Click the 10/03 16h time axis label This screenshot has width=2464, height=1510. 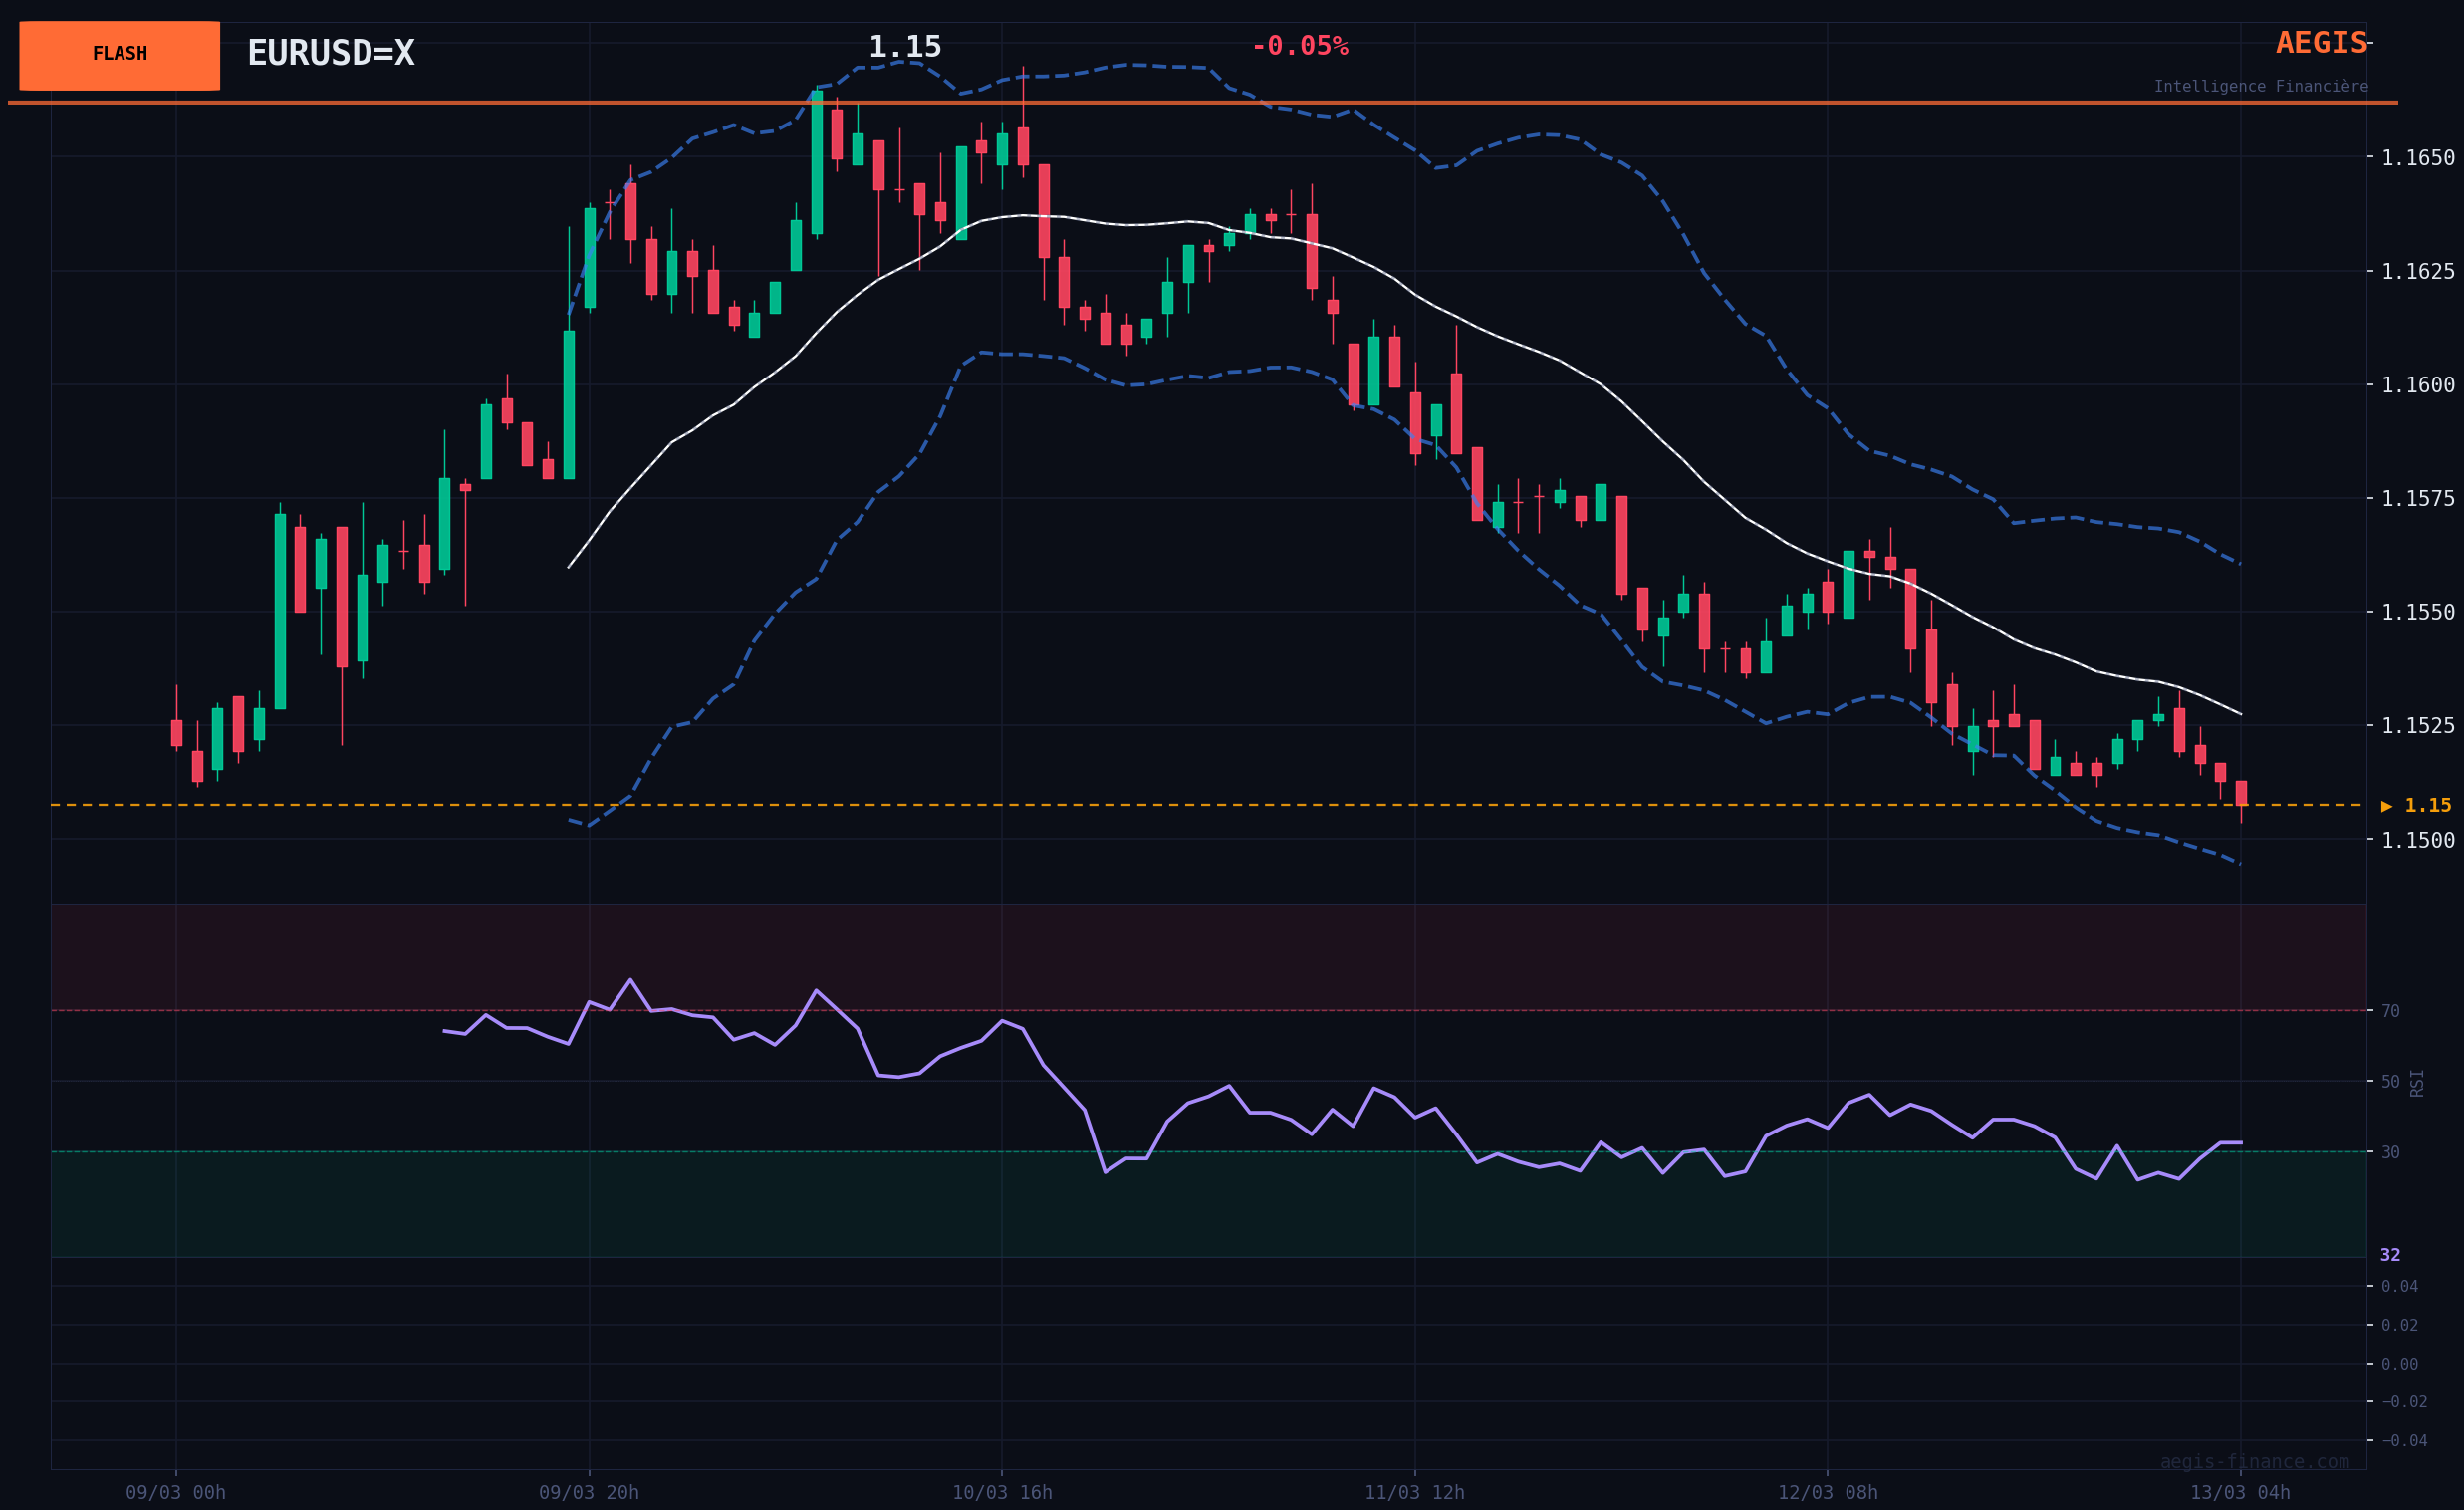click(x=1001, y=1492)
